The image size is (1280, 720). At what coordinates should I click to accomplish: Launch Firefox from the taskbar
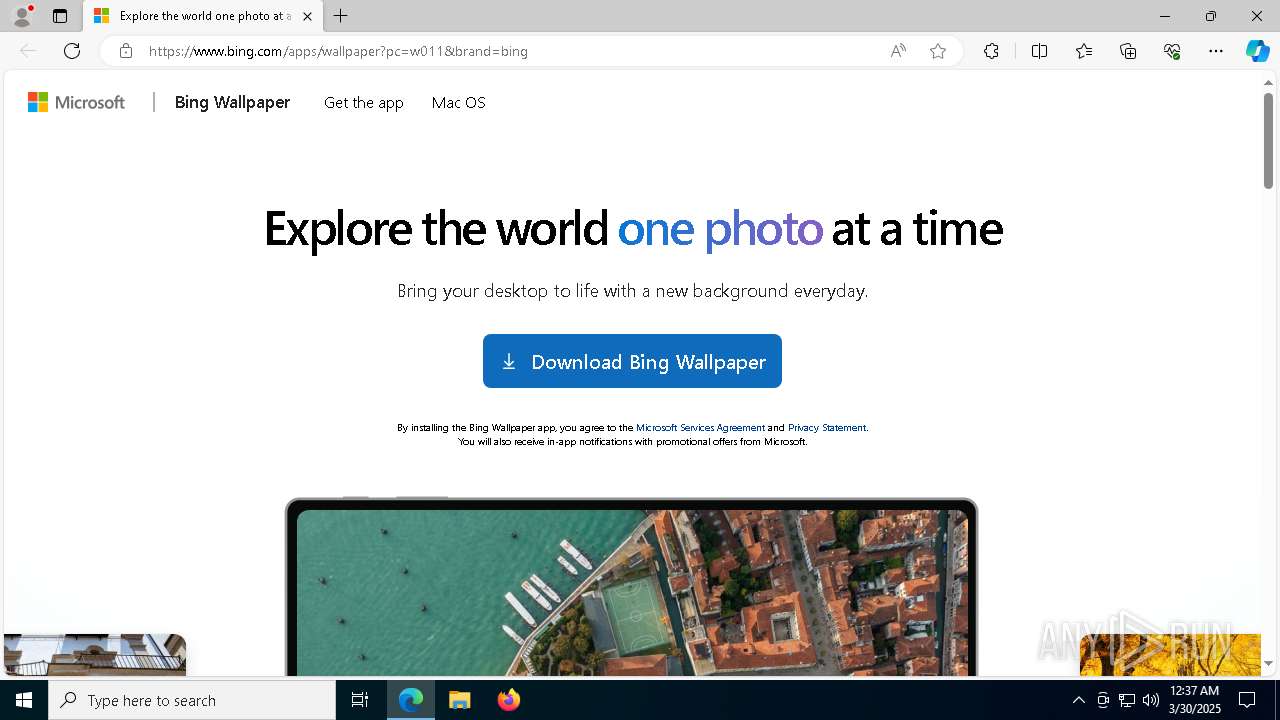click(x=508, y=700)
